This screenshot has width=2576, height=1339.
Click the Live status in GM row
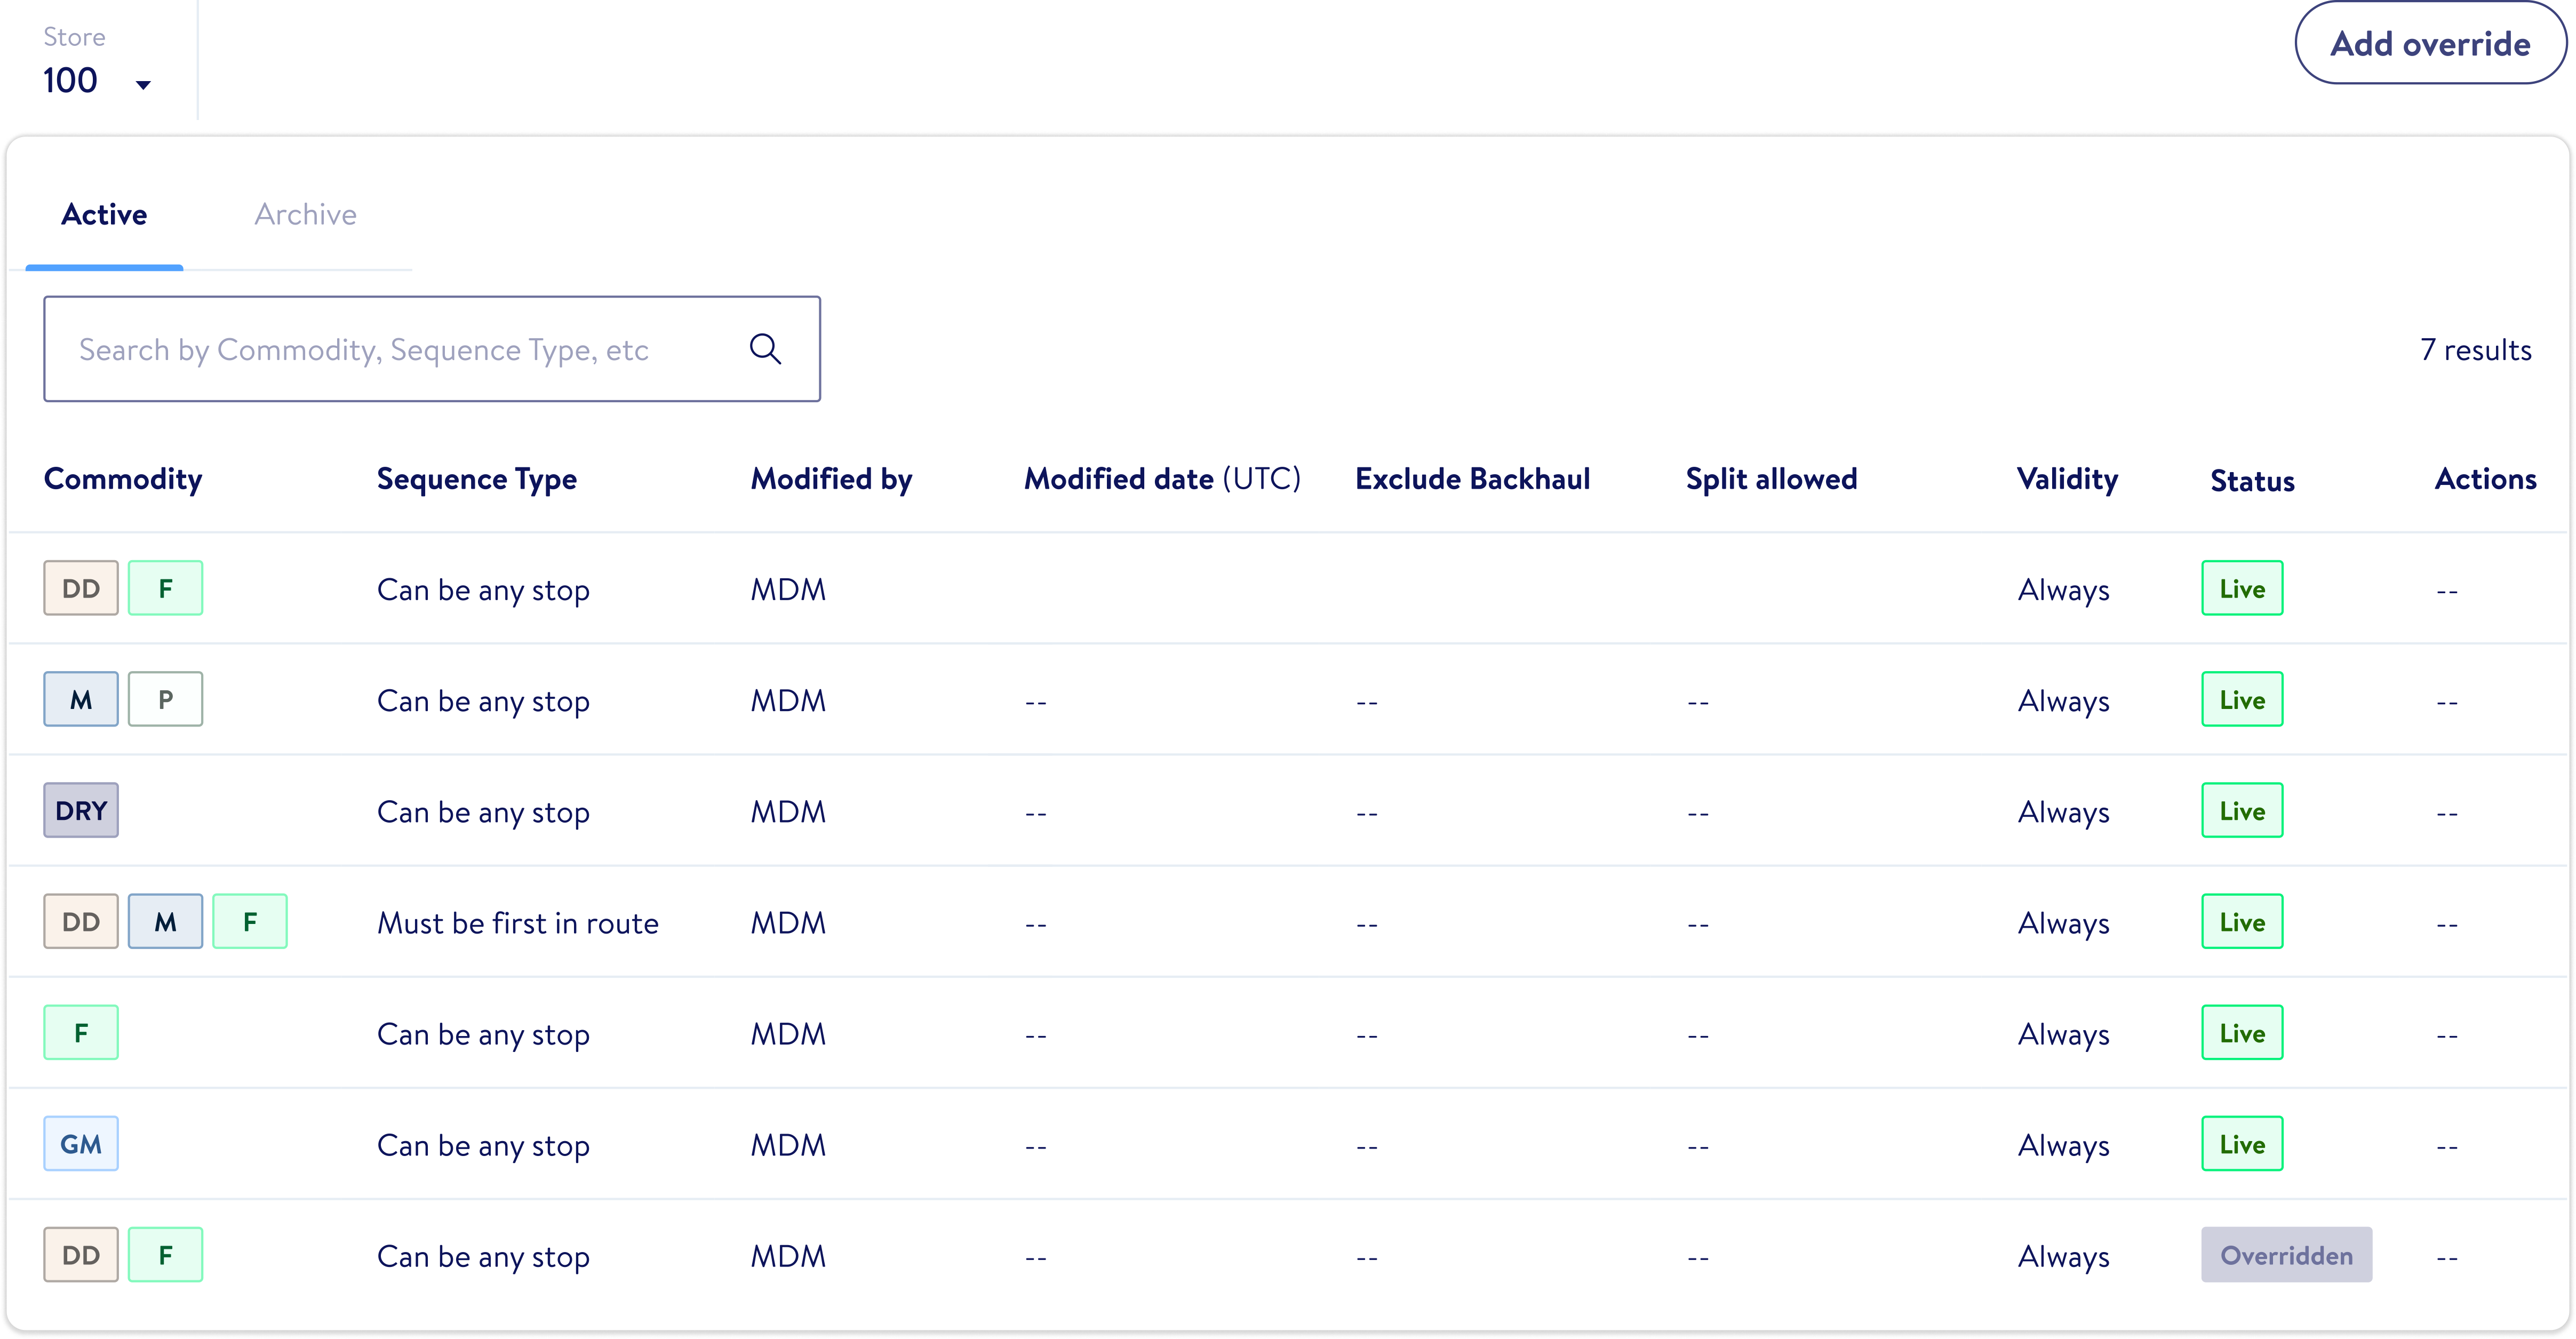2242,1144
